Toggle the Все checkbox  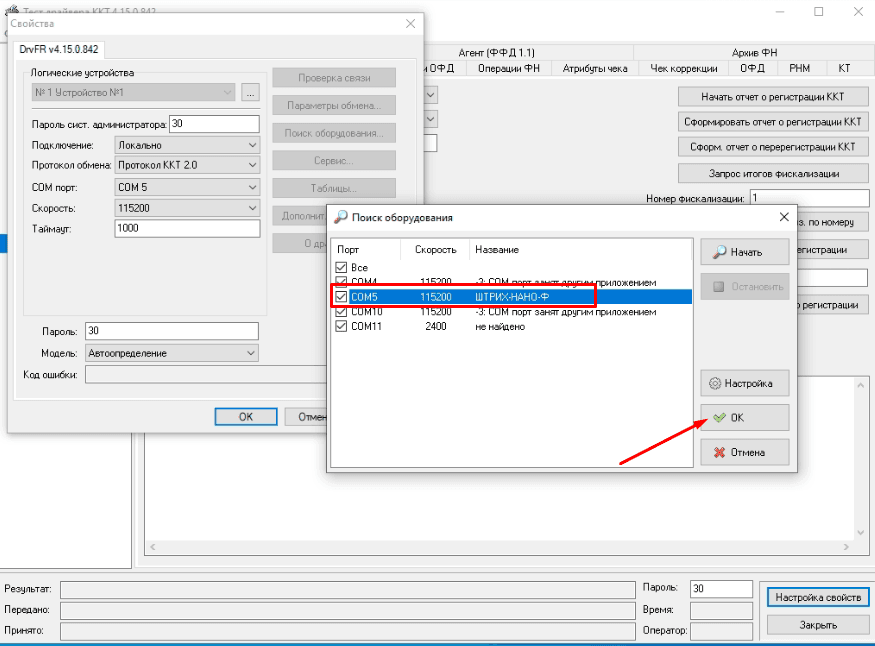[x=342, y=268]
